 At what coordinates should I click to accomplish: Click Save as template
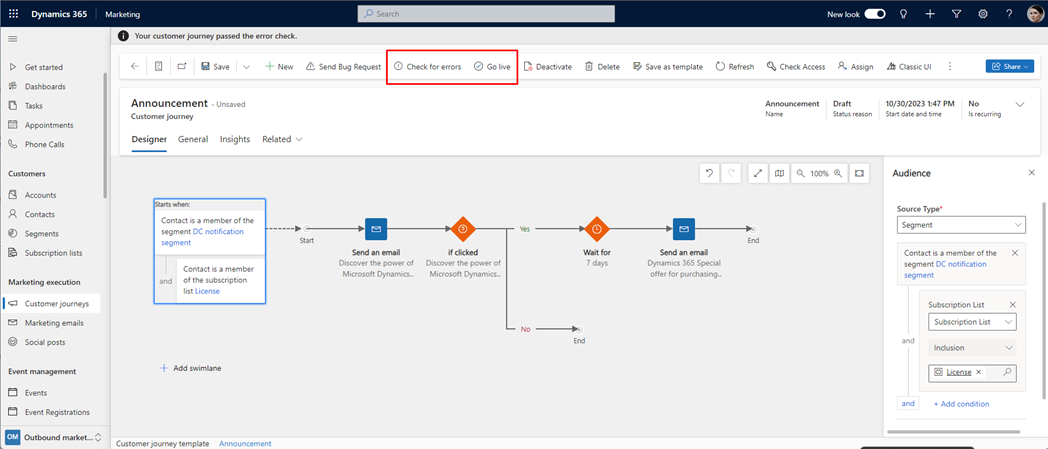pyautogui.click(x=668, y=66)
